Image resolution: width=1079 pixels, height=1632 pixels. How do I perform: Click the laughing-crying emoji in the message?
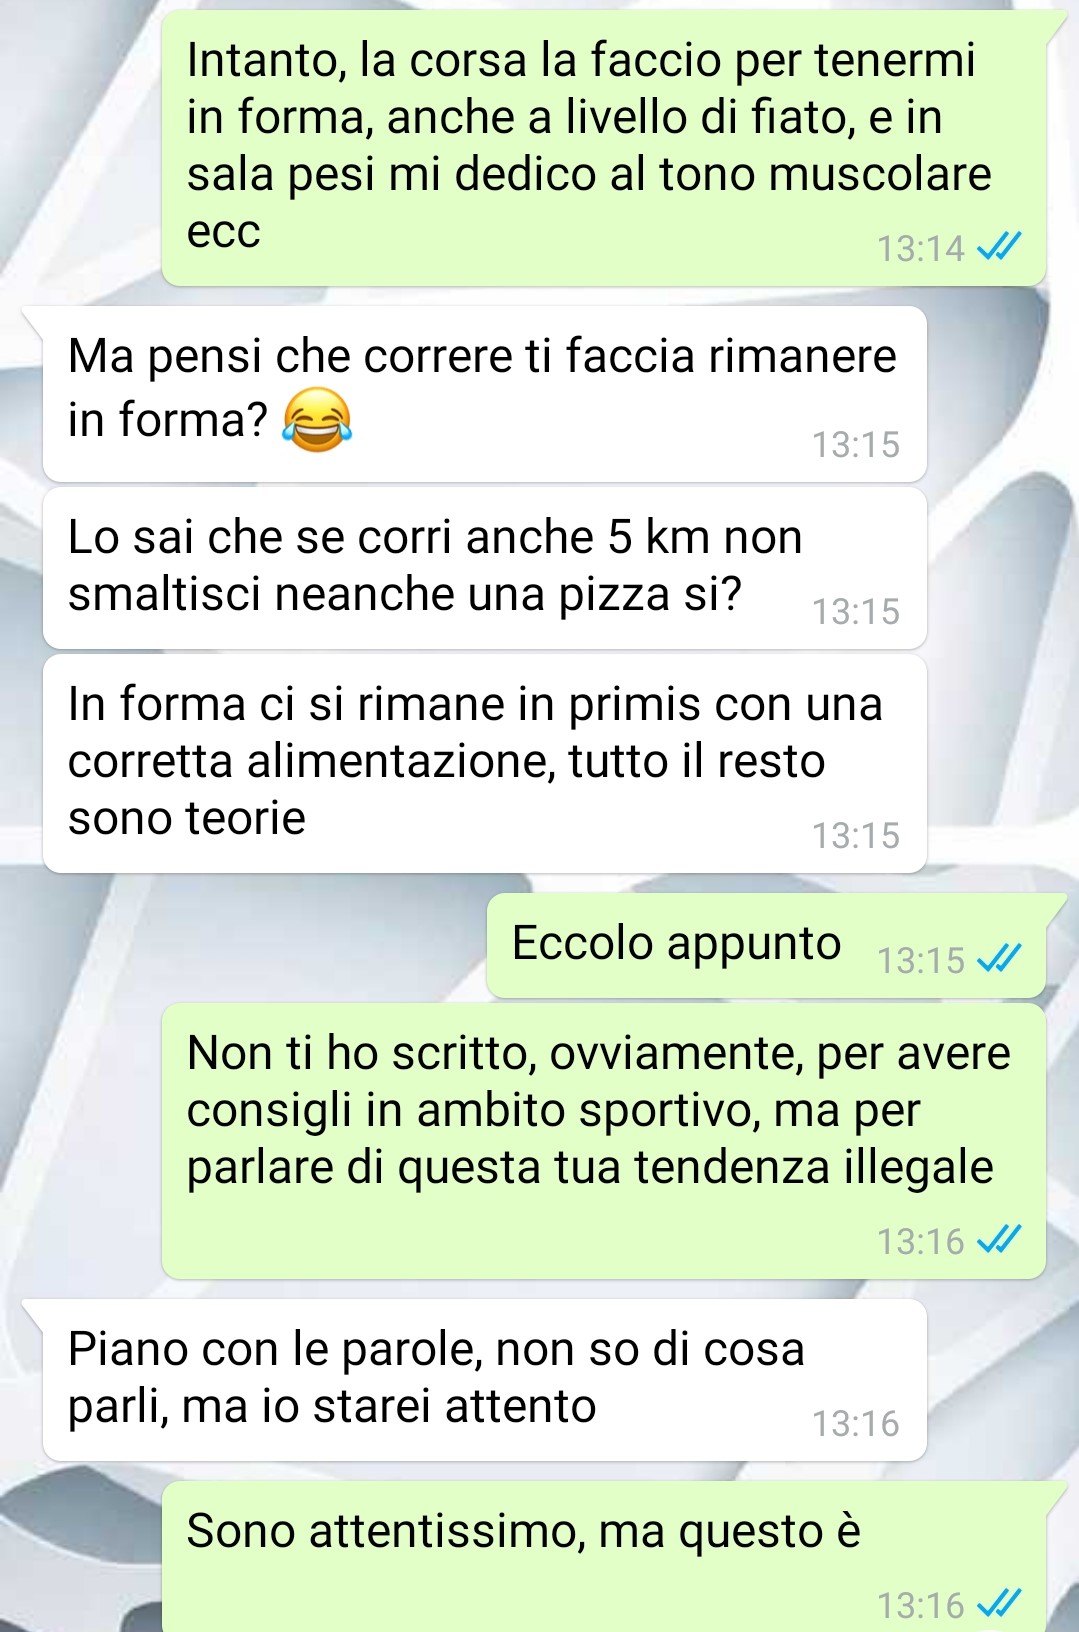(x=317, y=419)
